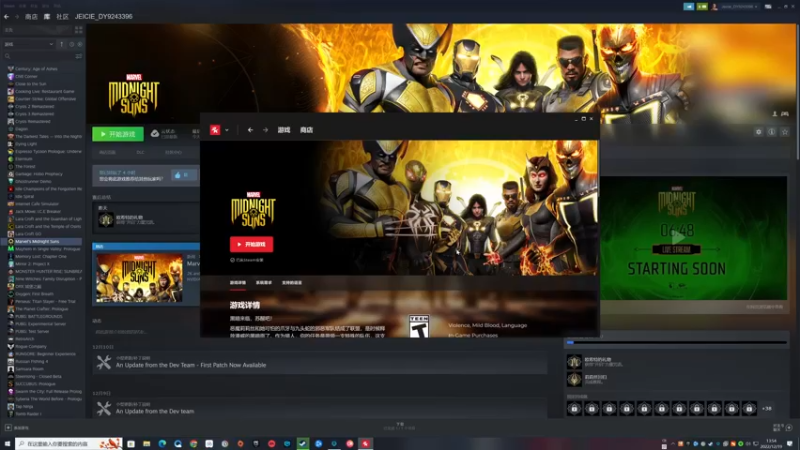Select Russian Fishing 4 in library list
Image resolution: width=800 pixels, height=450 pixels.
point(32,361)
